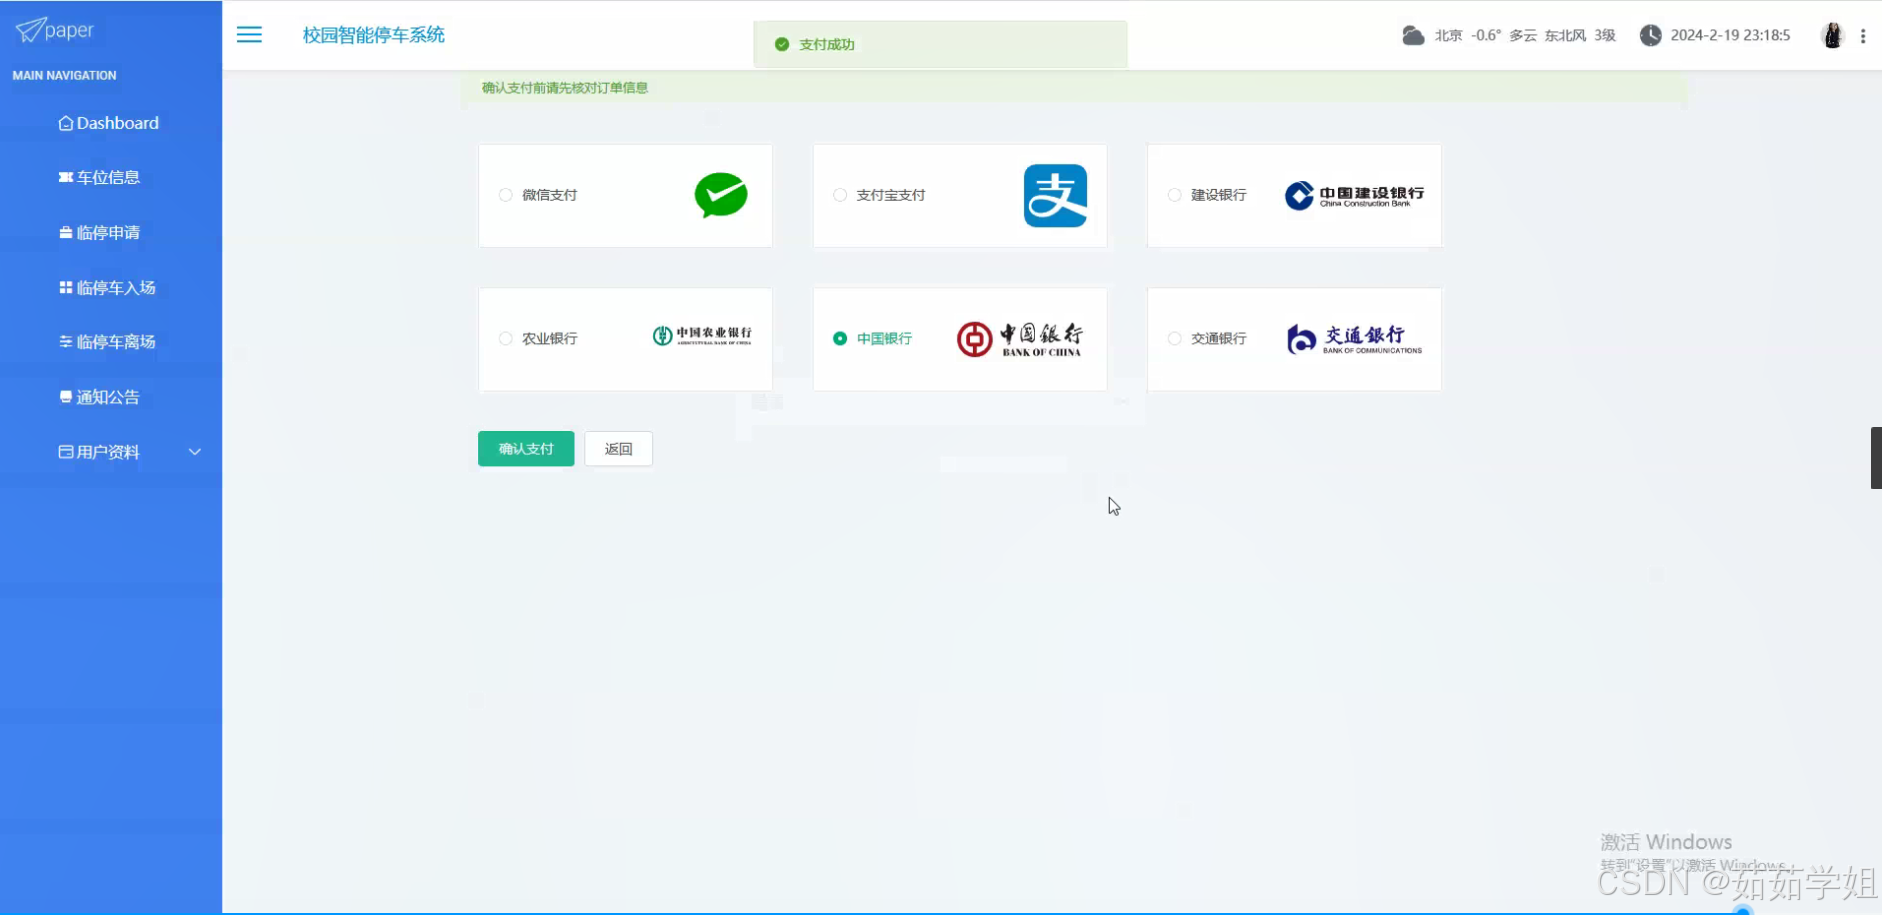Click the 2024-2-19 date time text
Image resolution: width=1882 pixels, height=915 pixels.
coord(1730,35)
